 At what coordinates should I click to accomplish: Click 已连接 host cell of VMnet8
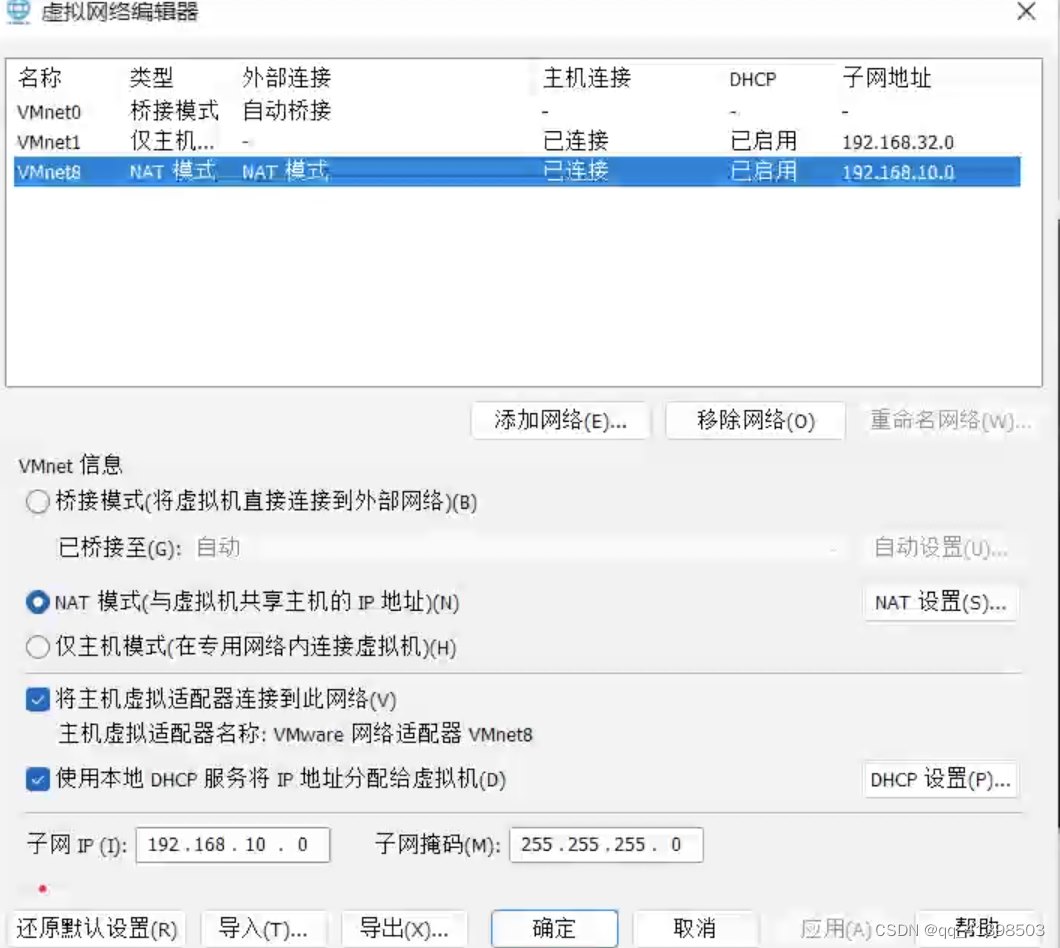point(575,171)
